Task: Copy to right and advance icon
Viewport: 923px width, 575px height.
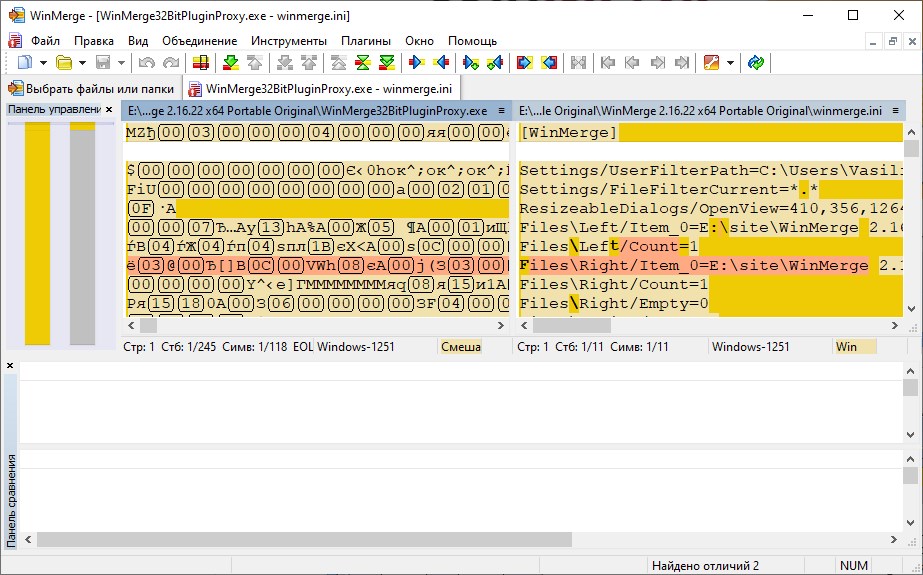Action: tap(471, 62)
